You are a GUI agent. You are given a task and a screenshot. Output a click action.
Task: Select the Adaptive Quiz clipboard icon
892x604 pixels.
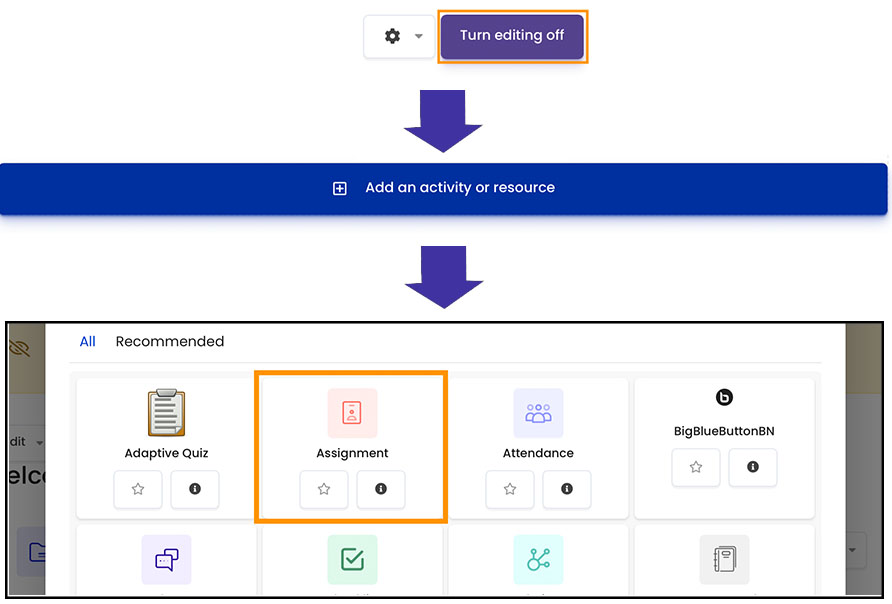pyautogui.click(x=166, y=413)
